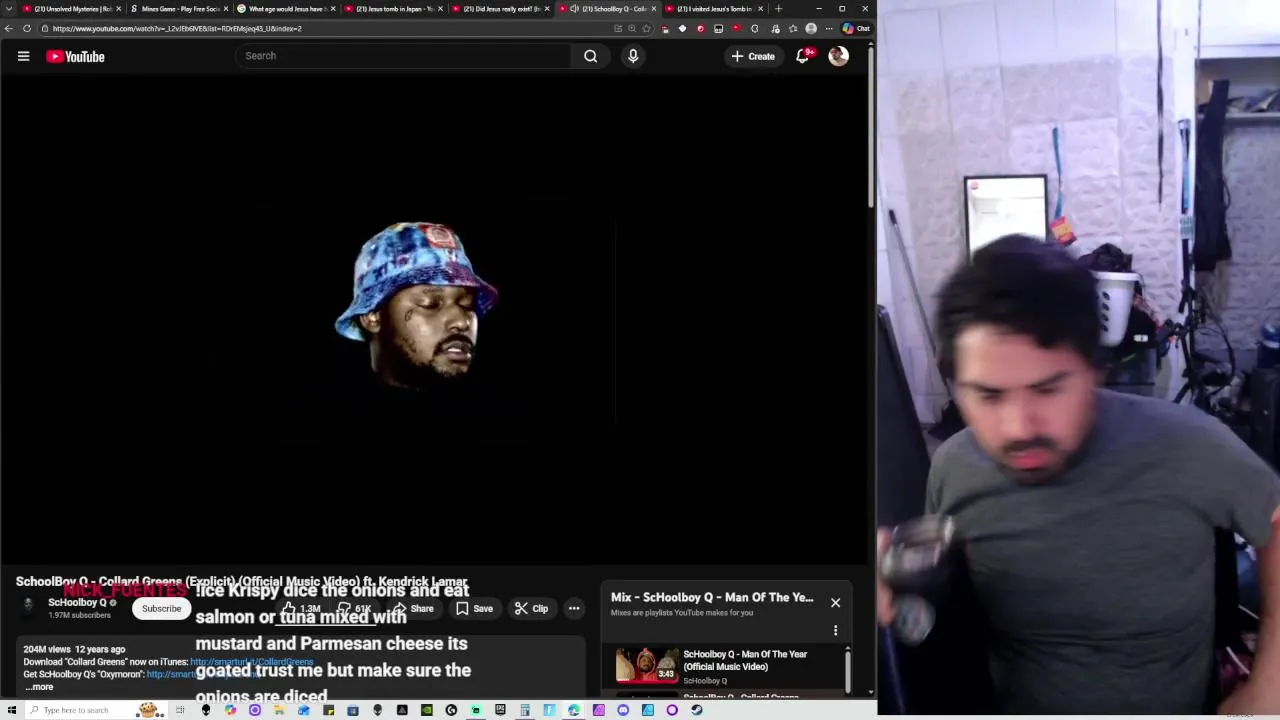
Task: Reload the page with refresh icon
Action: (27, 28)
